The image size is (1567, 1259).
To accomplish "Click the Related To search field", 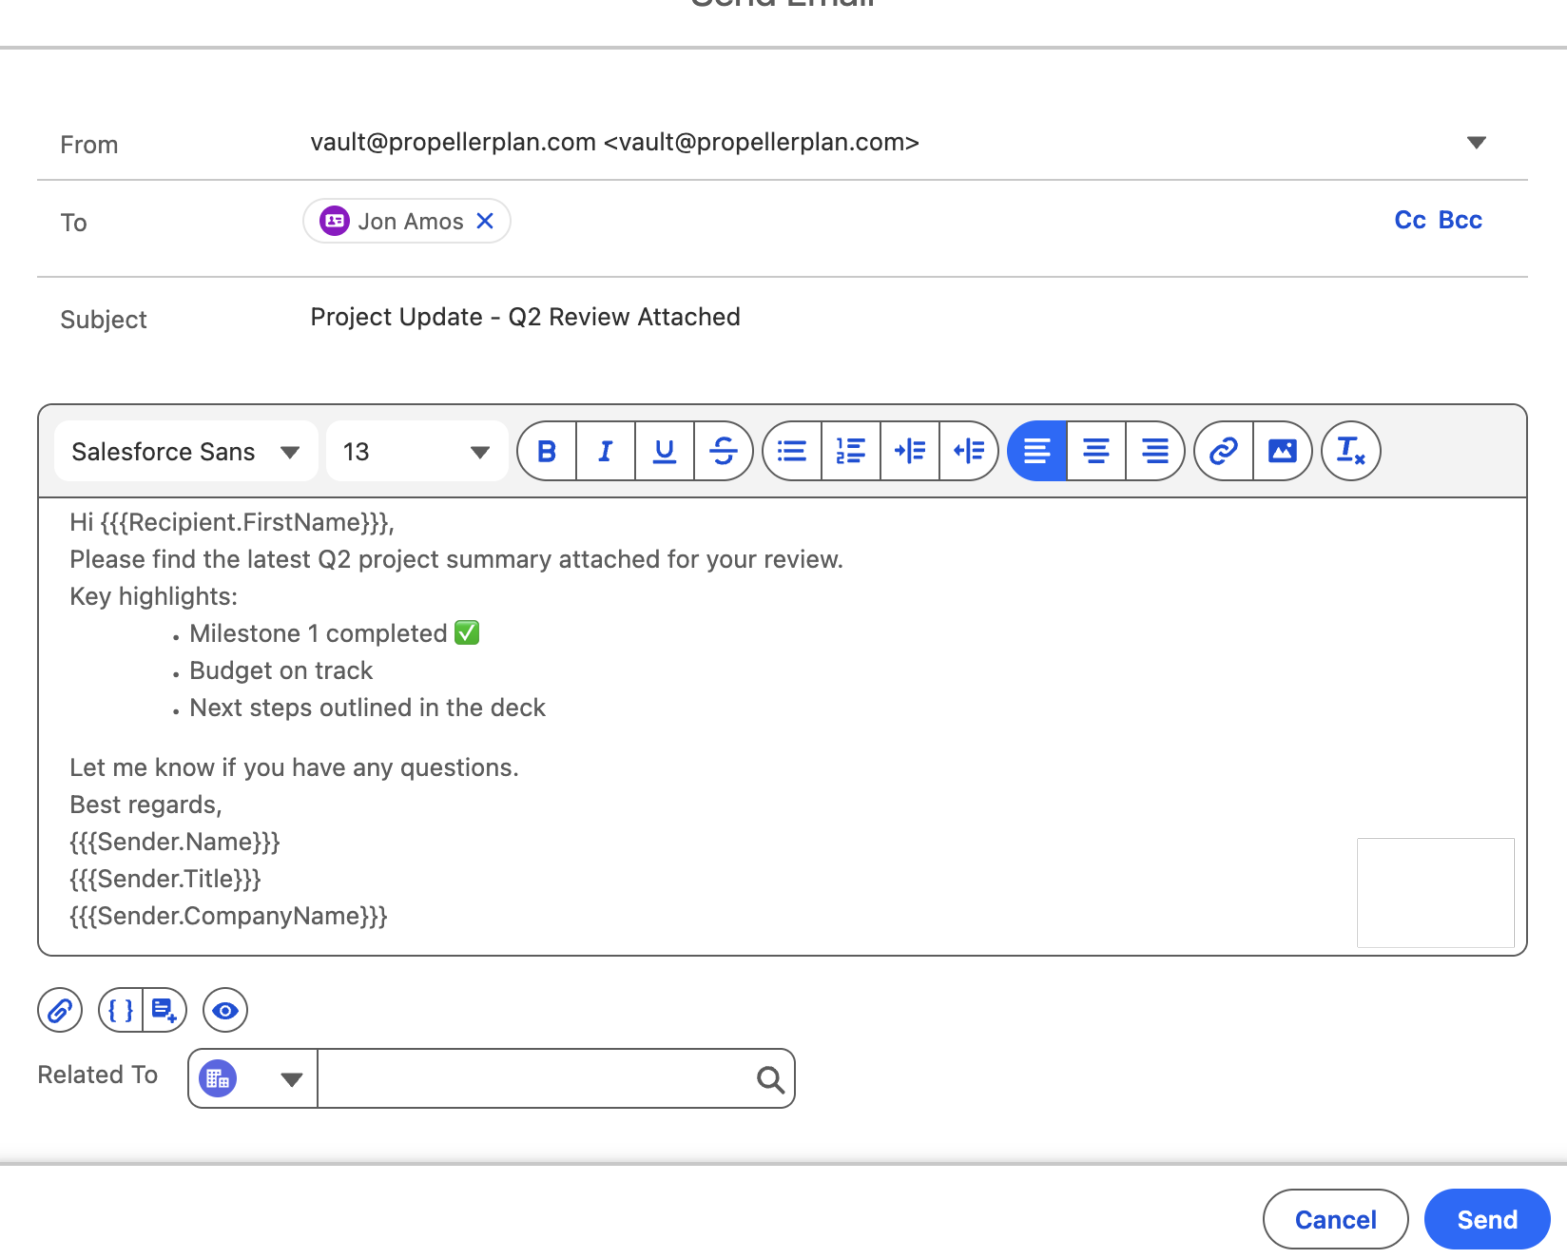I will (555, 1079).
